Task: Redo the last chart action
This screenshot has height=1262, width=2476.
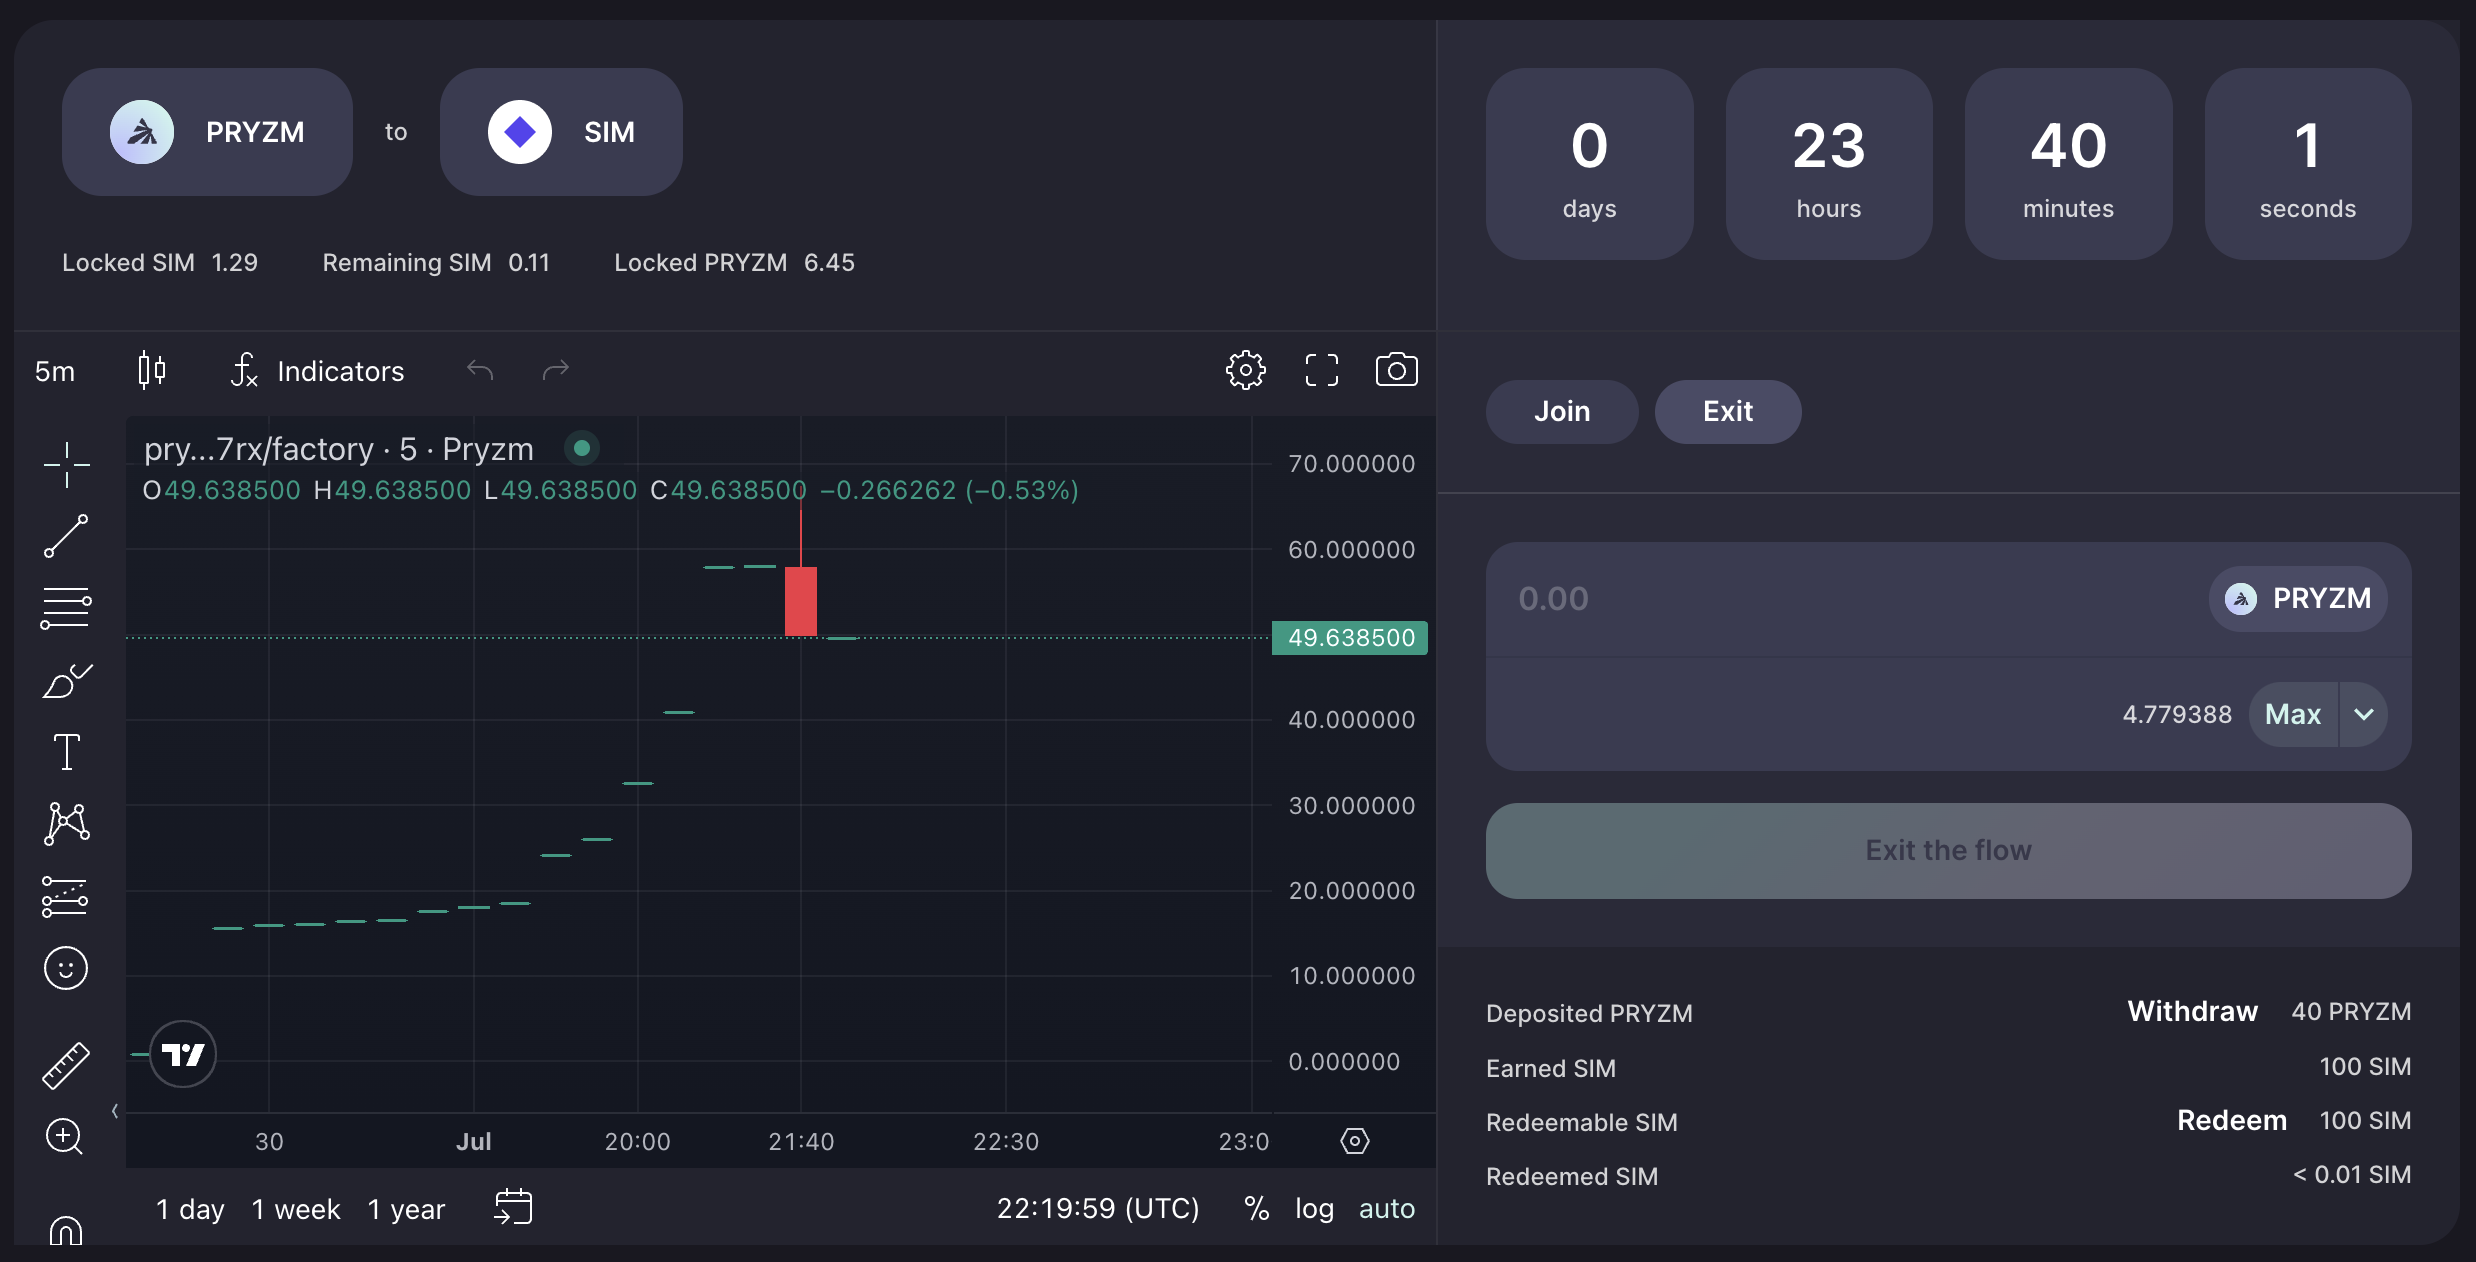Action: (x=556, y=371)
